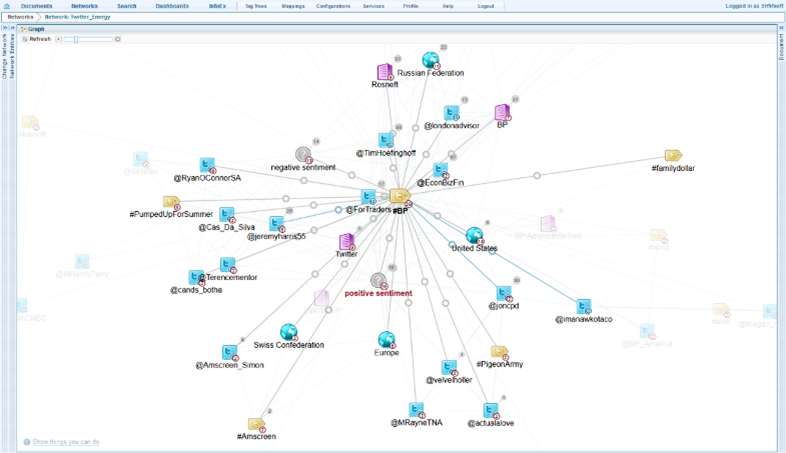786x453 pixels.
Task: Select faded @MHarrisPerry node
Action: 82,262
